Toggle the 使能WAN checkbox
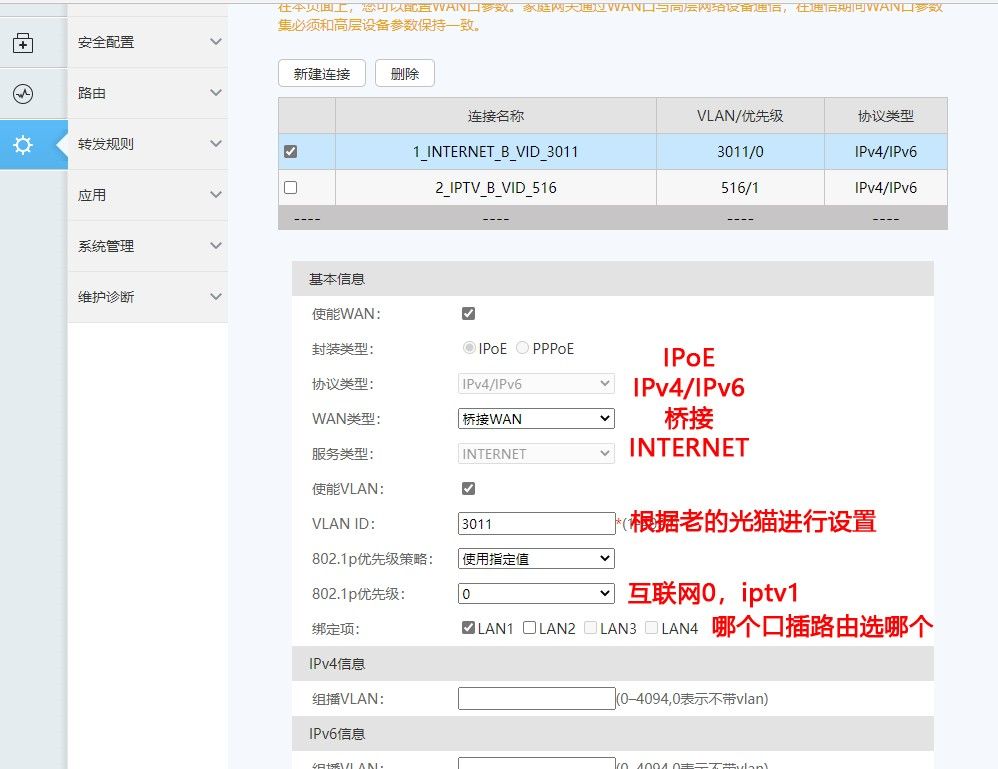 tap(468, 313)
